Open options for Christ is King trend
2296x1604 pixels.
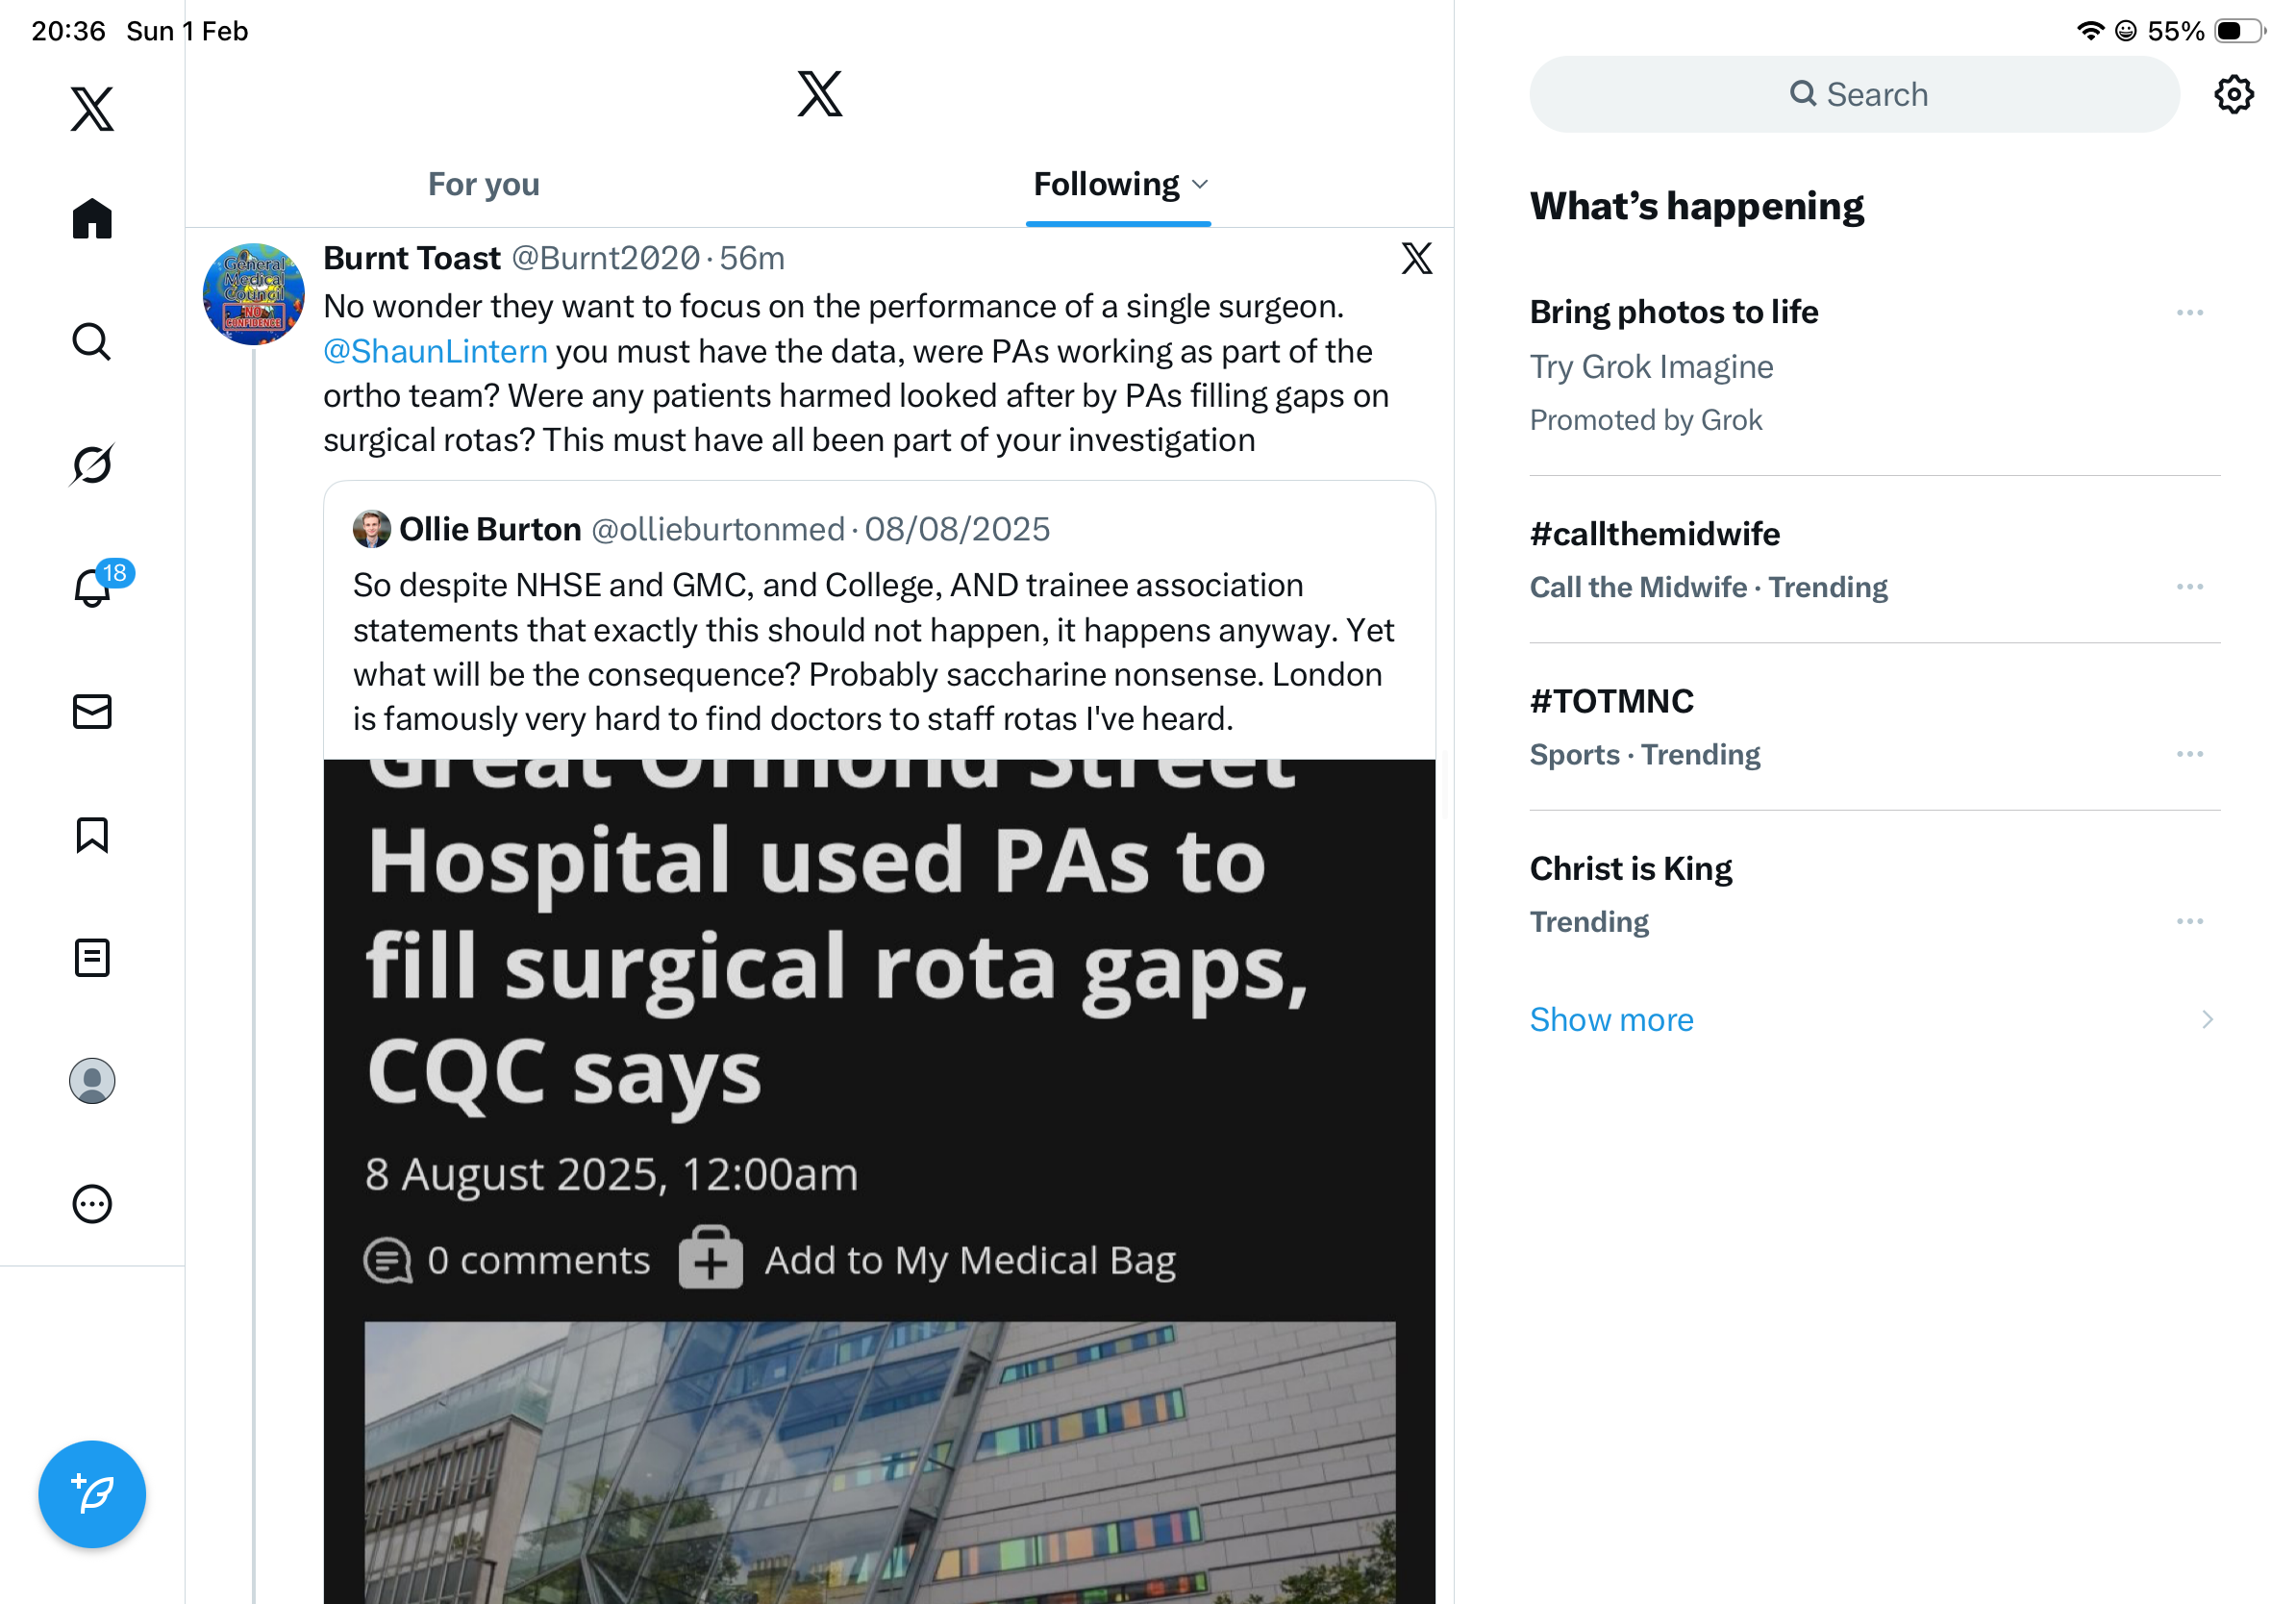tap(2188, 921)
